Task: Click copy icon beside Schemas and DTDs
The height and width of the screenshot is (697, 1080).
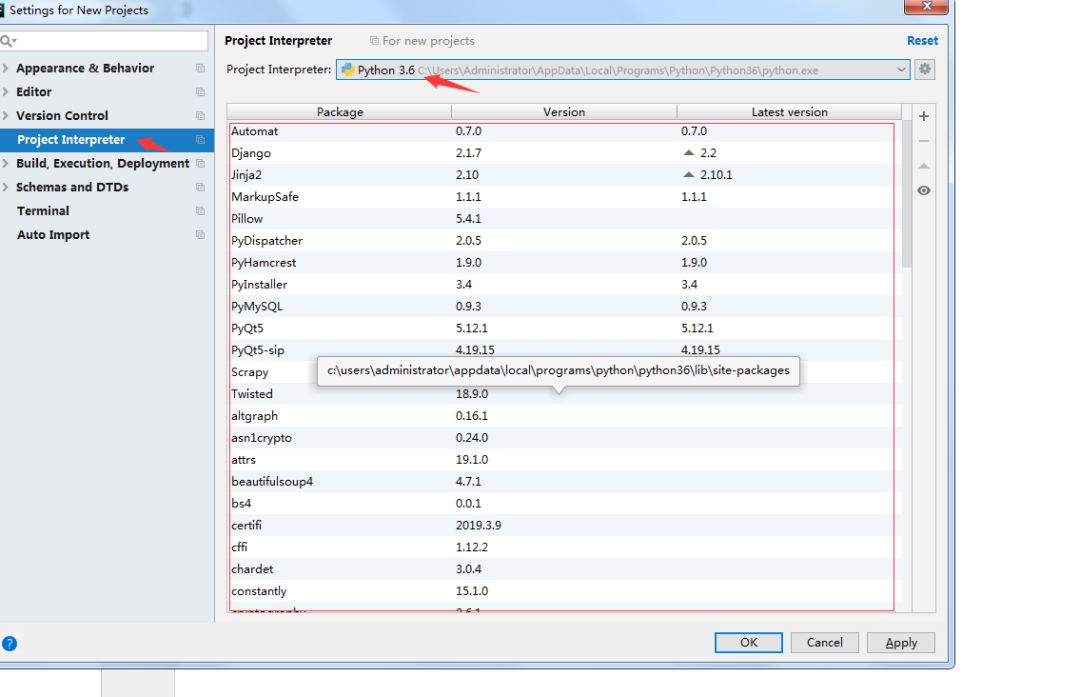Action: point(200,187)
